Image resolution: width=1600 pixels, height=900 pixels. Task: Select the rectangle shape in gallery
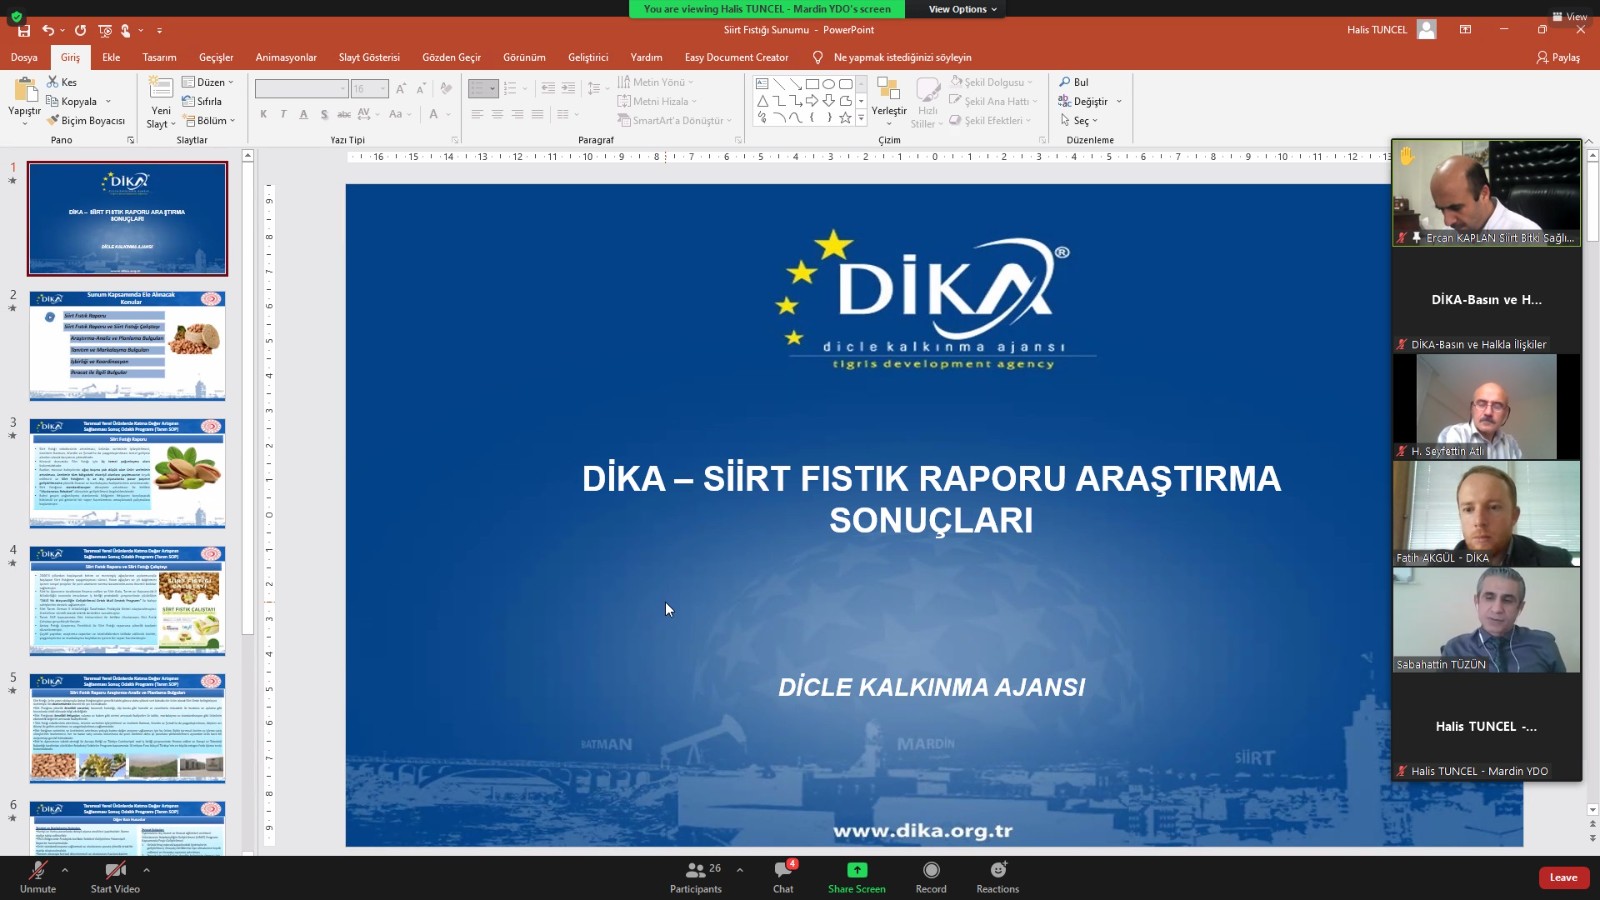[x=812, y=84]
